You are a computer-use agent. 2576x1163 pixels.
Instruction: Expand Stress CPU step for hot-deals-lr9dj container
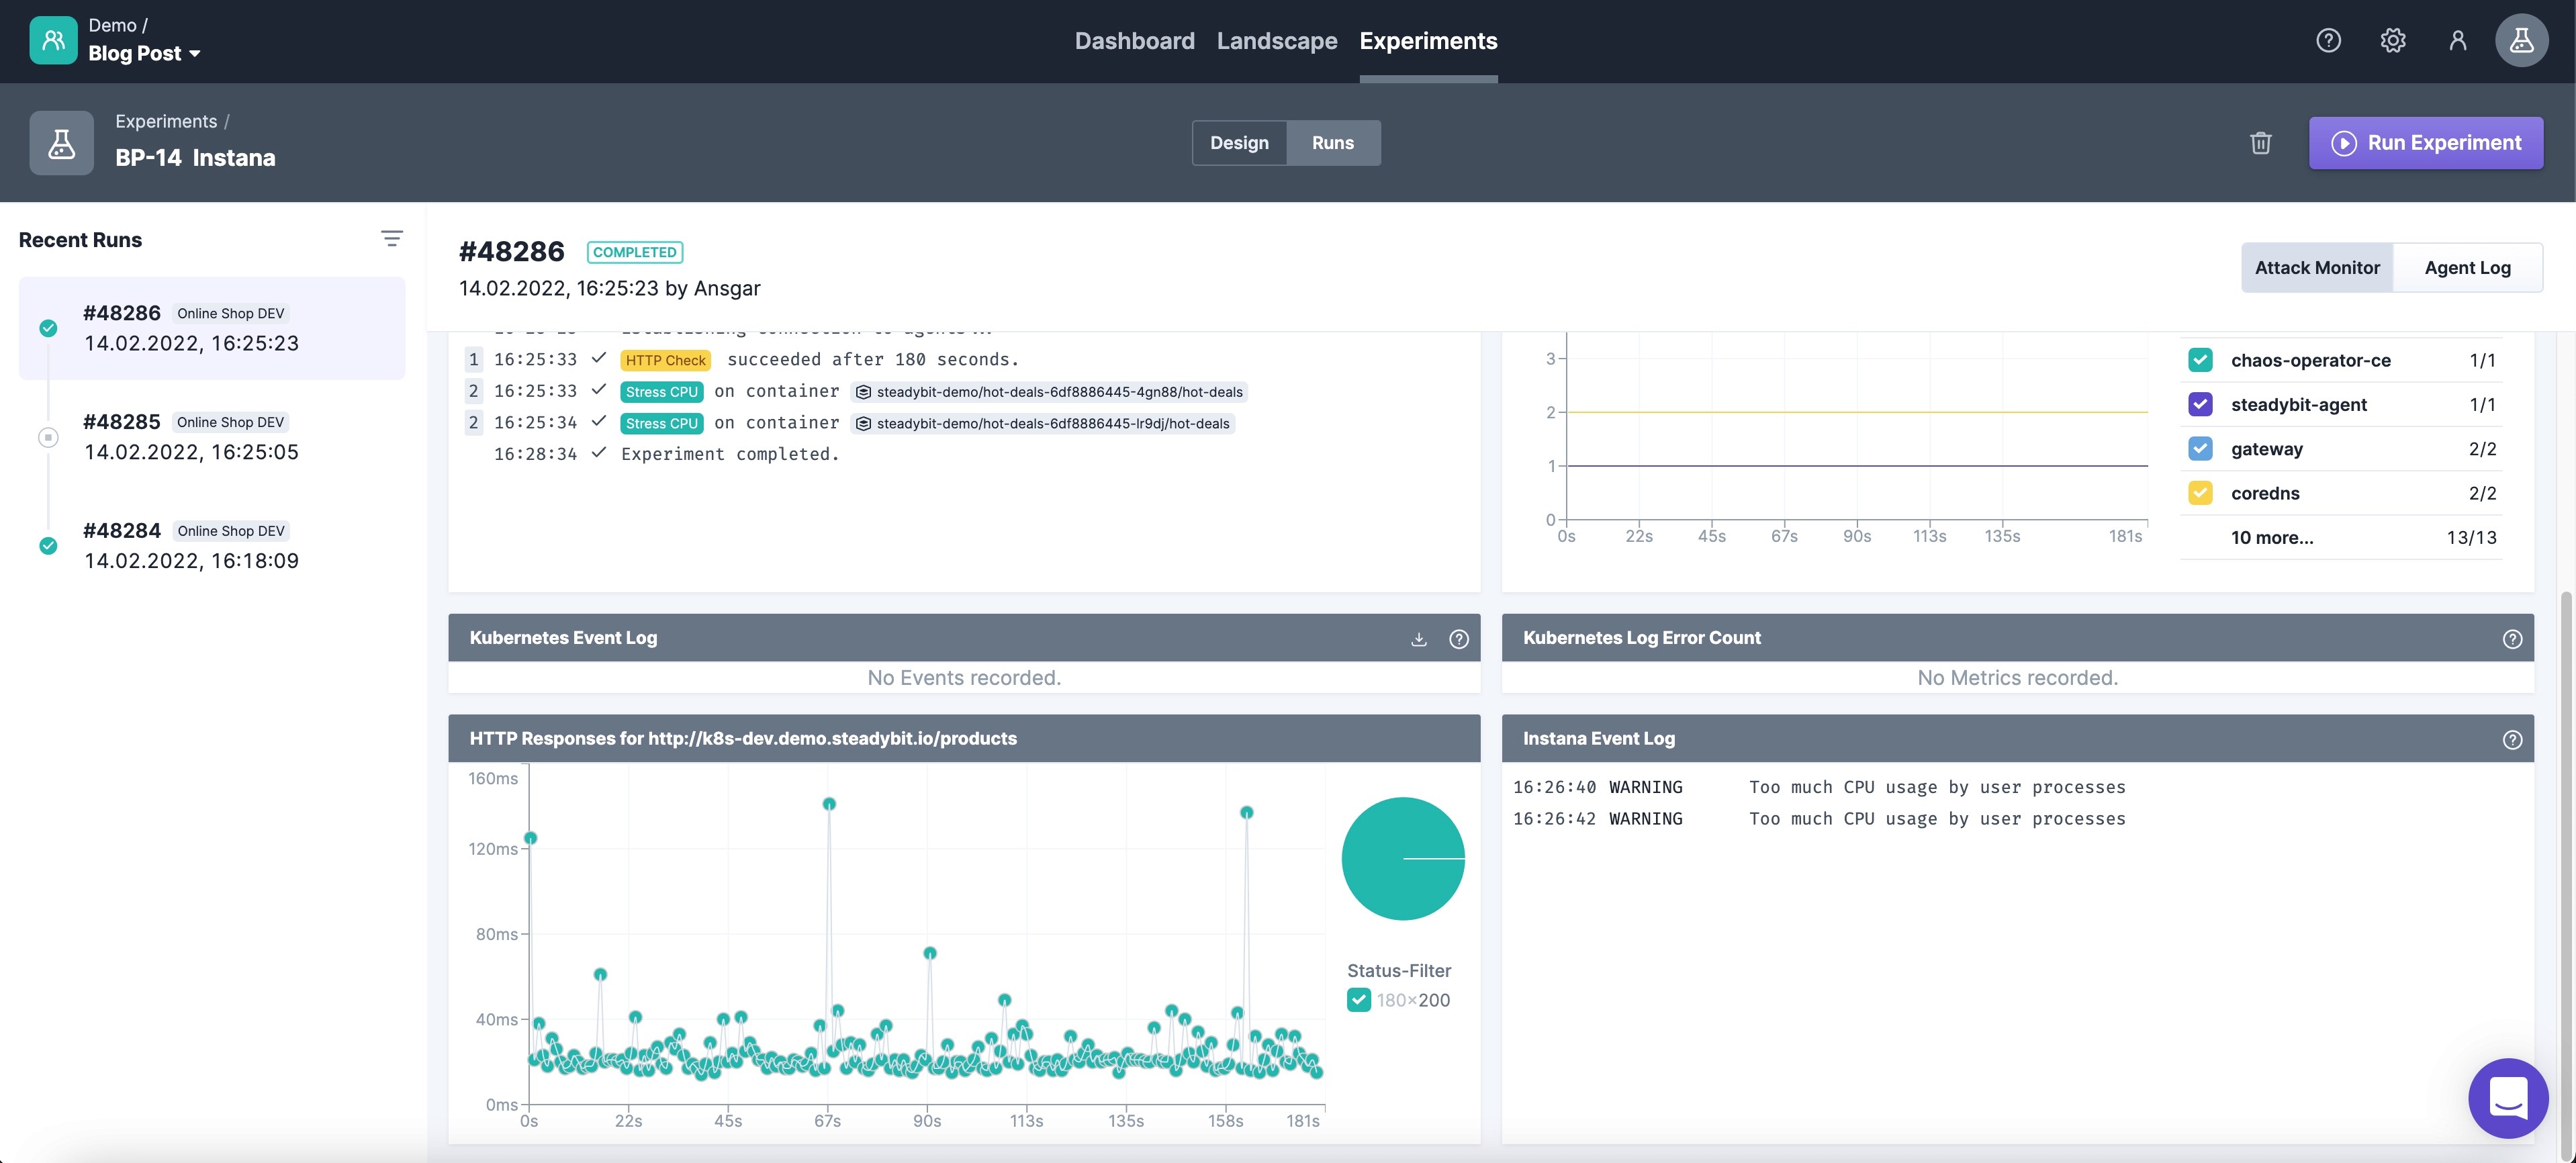661,424
